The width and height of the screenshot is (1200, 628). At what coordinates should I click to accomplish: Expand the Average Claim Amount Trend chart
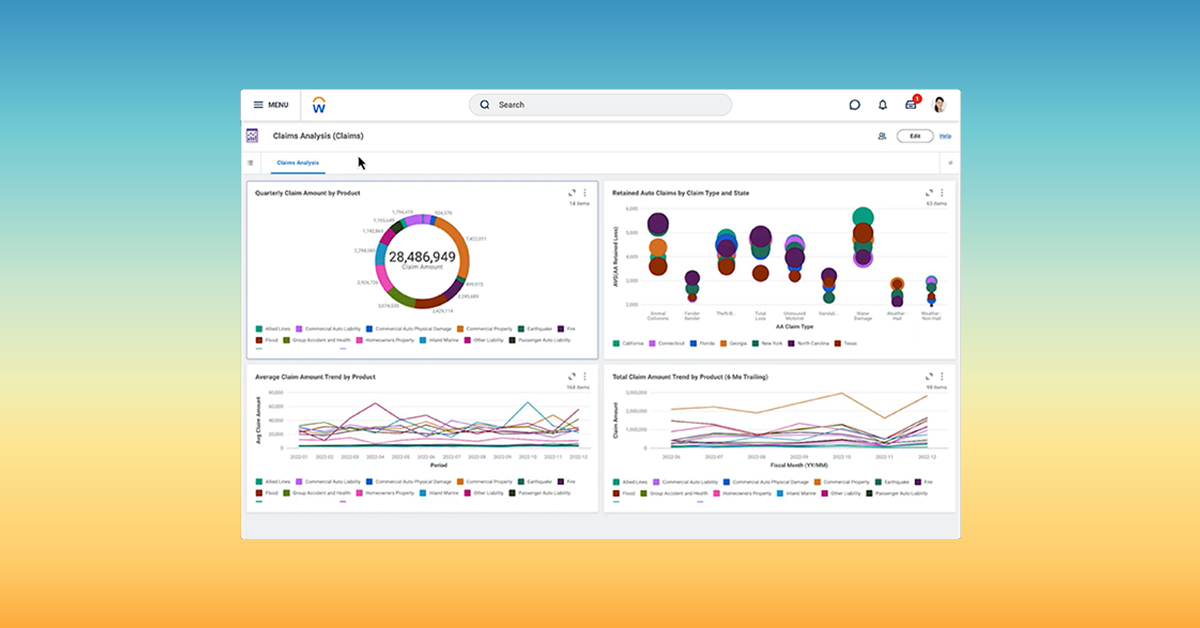(572, 376)
